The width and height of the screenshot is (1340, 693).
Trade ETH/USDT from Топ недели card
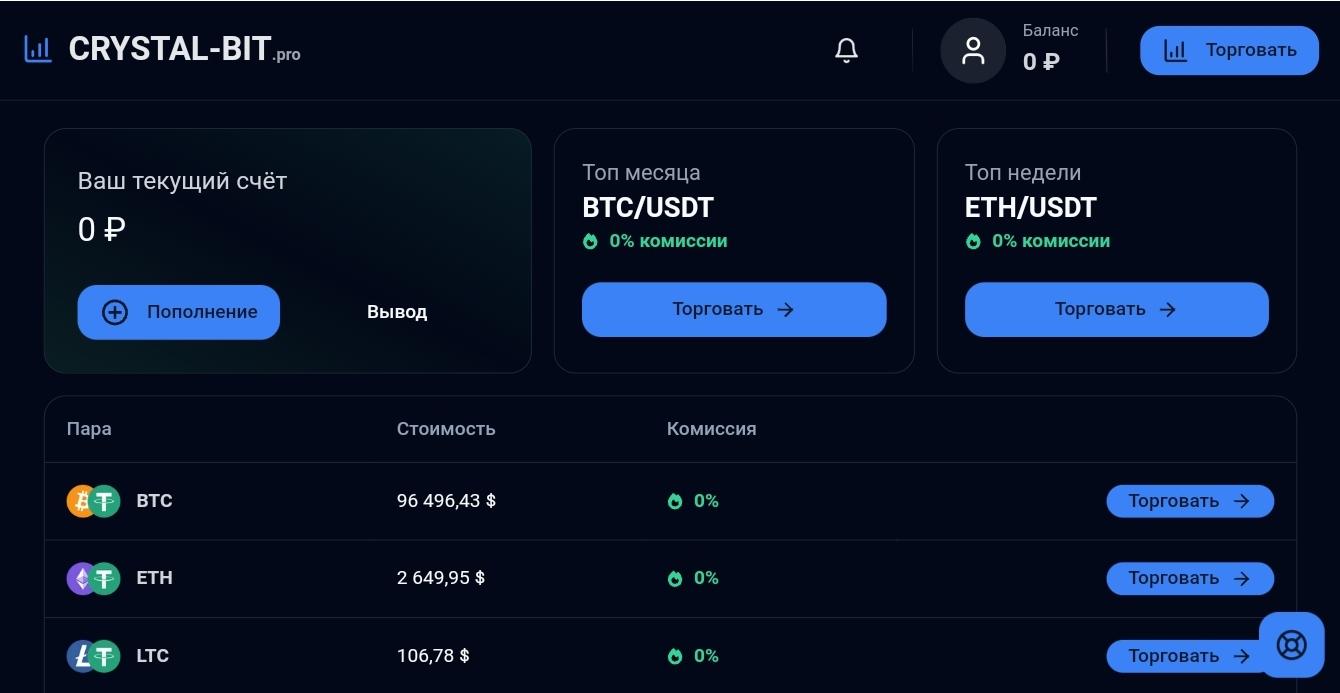1116,309
